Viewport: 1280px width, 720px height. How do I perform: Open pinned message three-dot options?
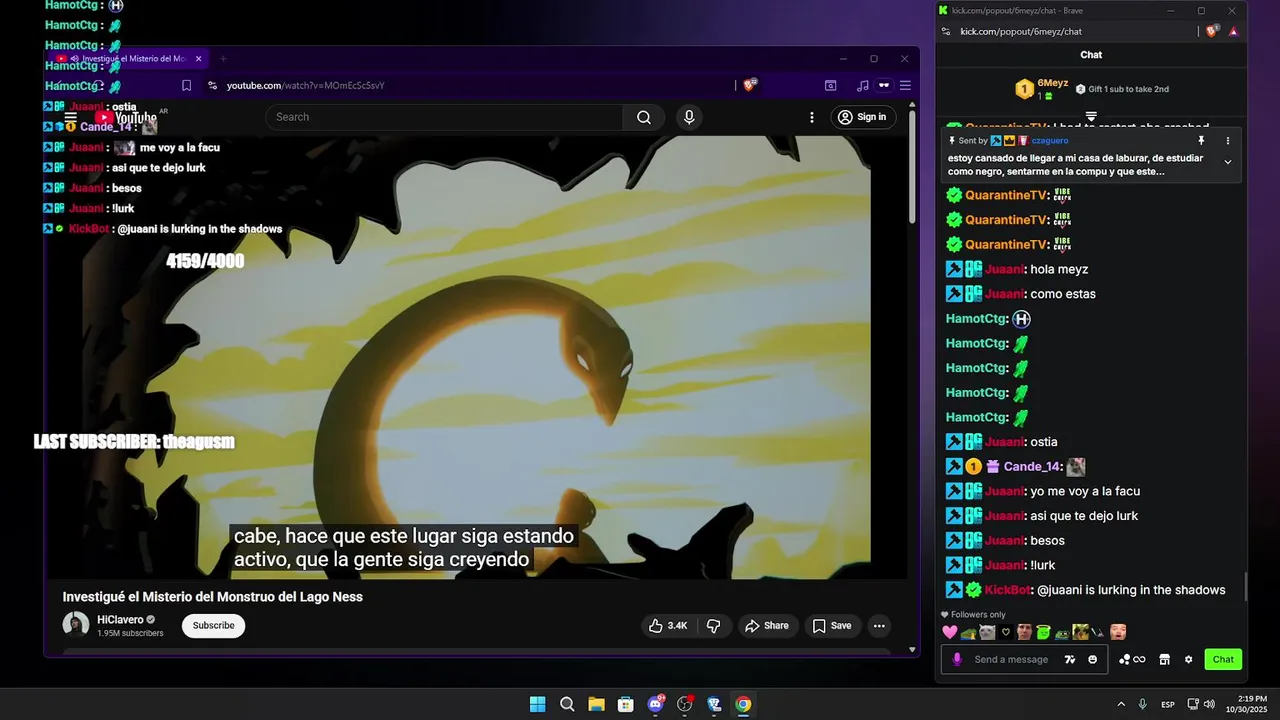click(1228, 141)
